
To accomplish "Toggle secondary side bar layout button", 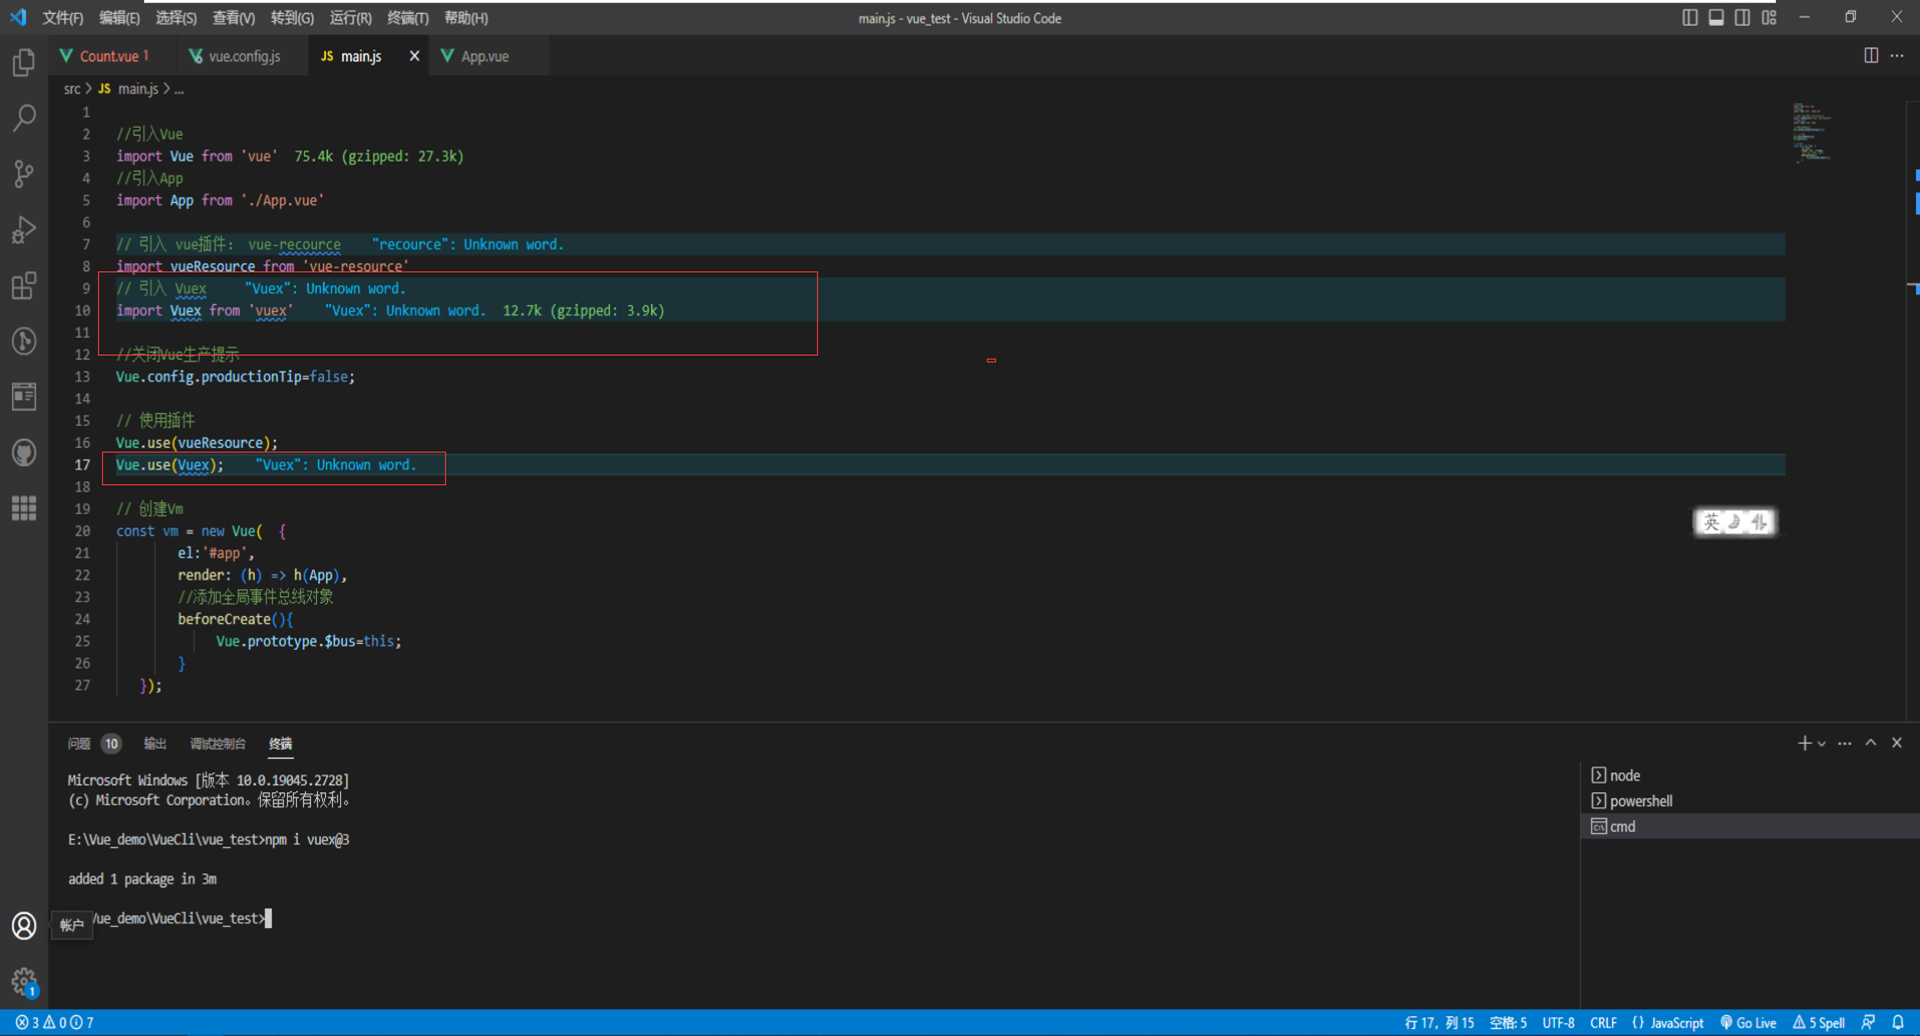I will coord(1742,18).
